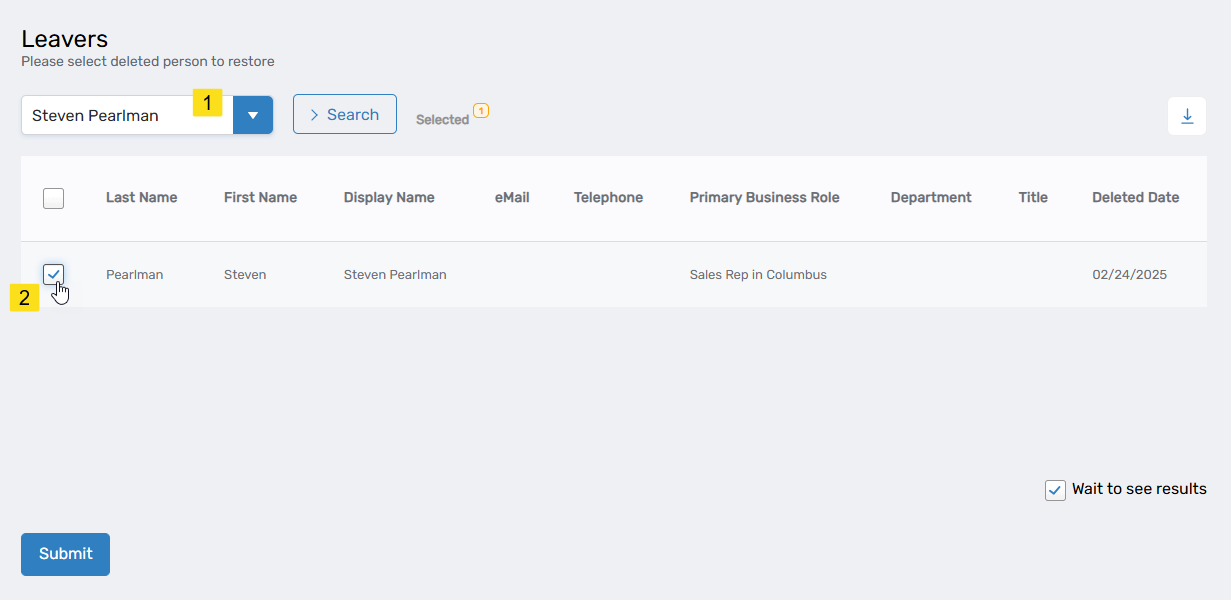Click the Telephone column header
This screenshot has width=1231, height=600.
608,198
